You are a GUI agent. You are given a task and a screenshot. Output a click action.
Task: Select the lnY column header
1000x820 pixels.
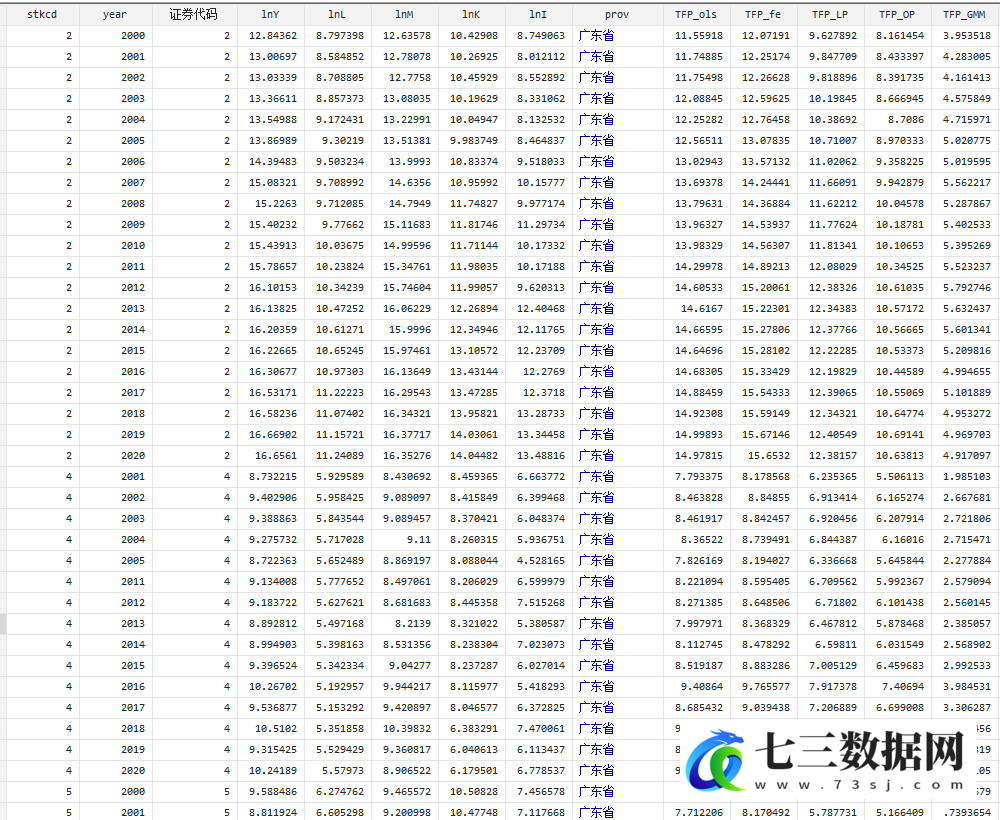click(x=270, y=14)
